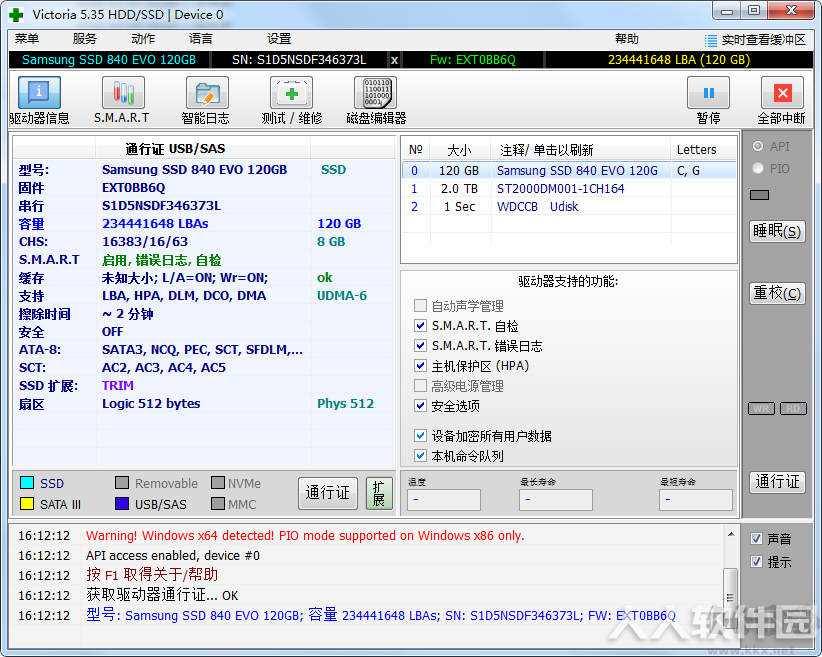Click the purple TRIM value
The width and height of the screenshot is (822, 657).
[x=117, y=386]
